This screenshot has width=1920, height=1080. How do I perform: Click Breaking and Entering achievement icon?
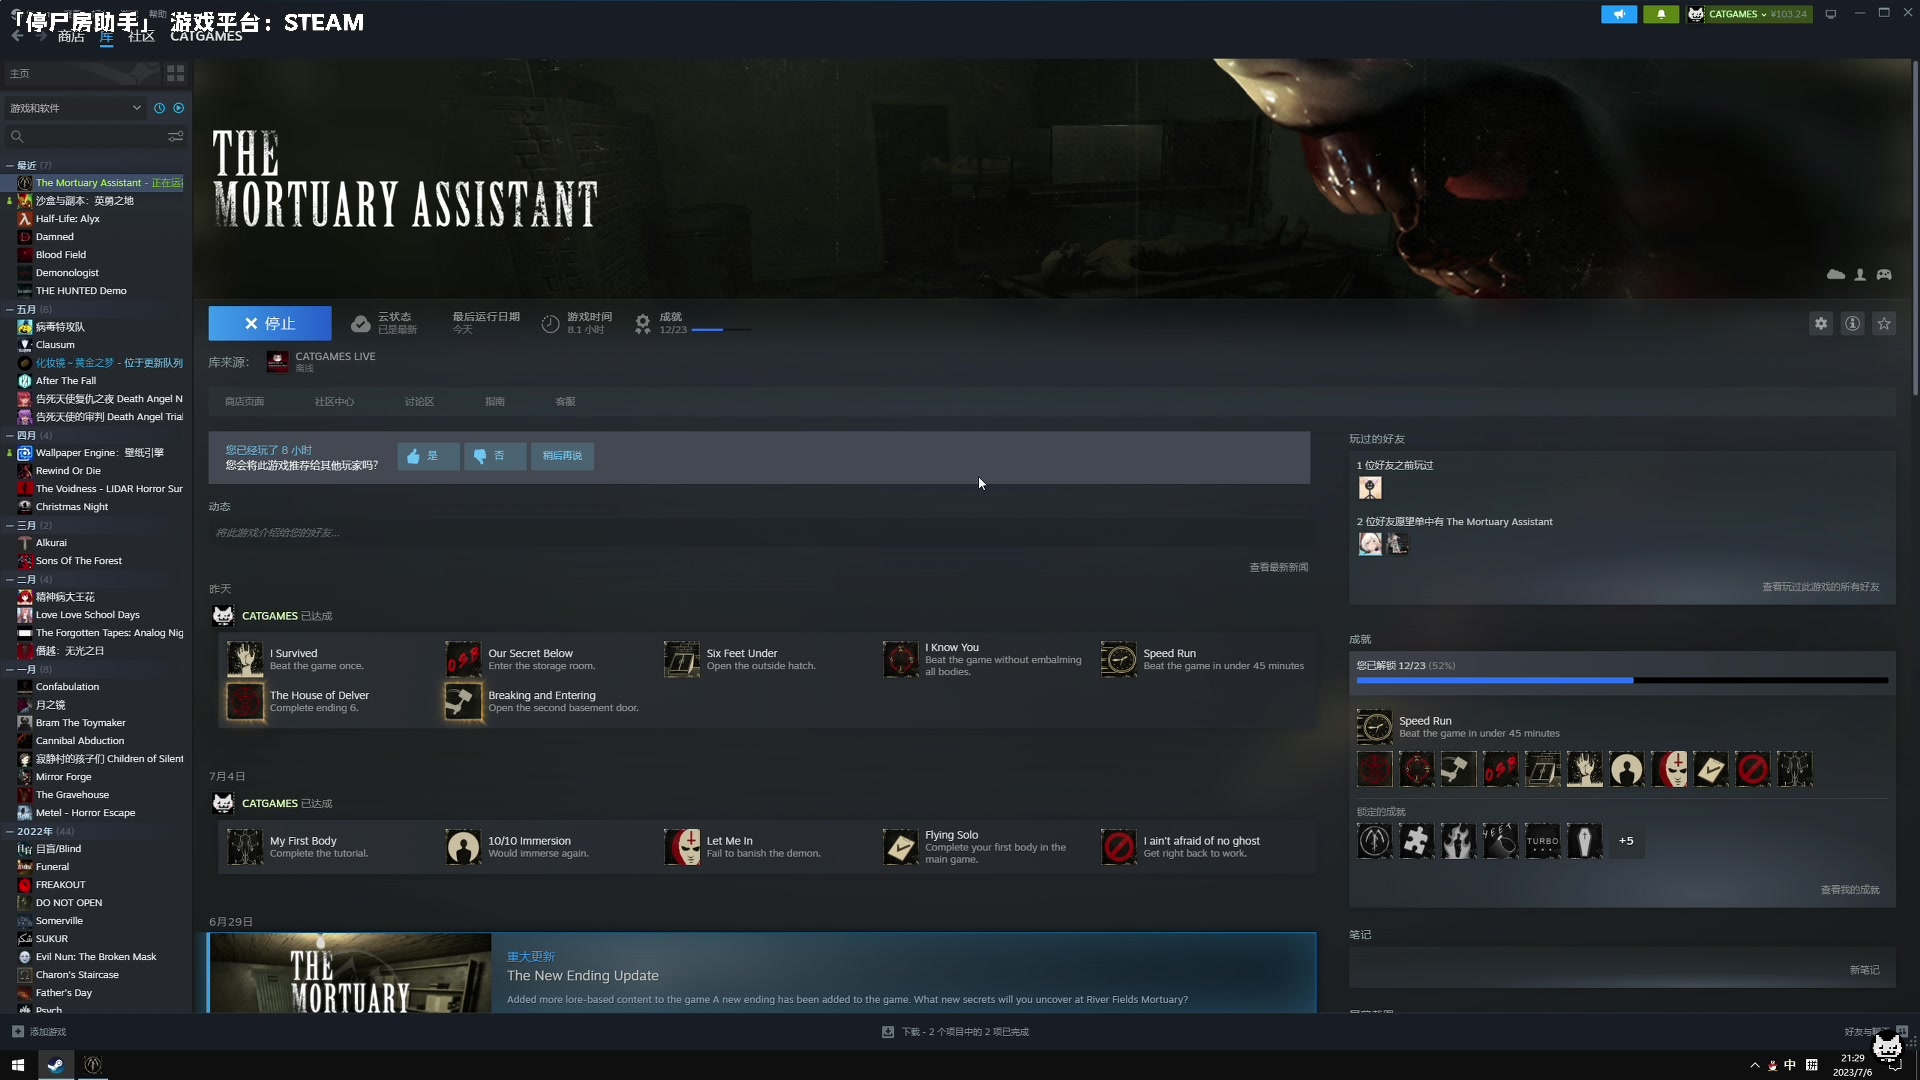click(463, 702)
